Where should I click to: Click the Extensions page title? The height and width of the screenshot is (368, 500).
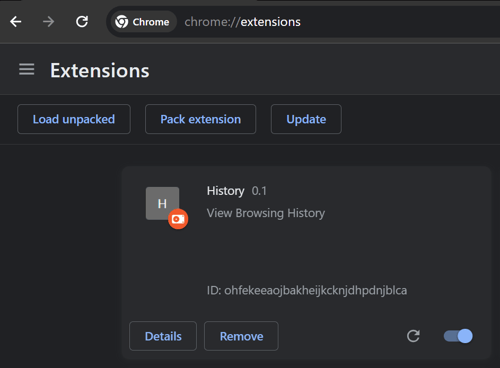pos(100,71)
